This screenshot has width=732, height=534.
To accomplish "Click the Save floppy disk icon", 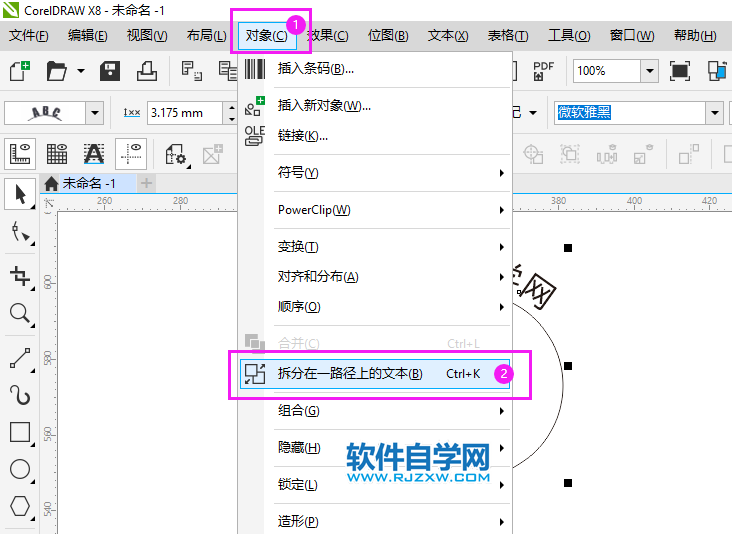I will [x=110, y=71].
